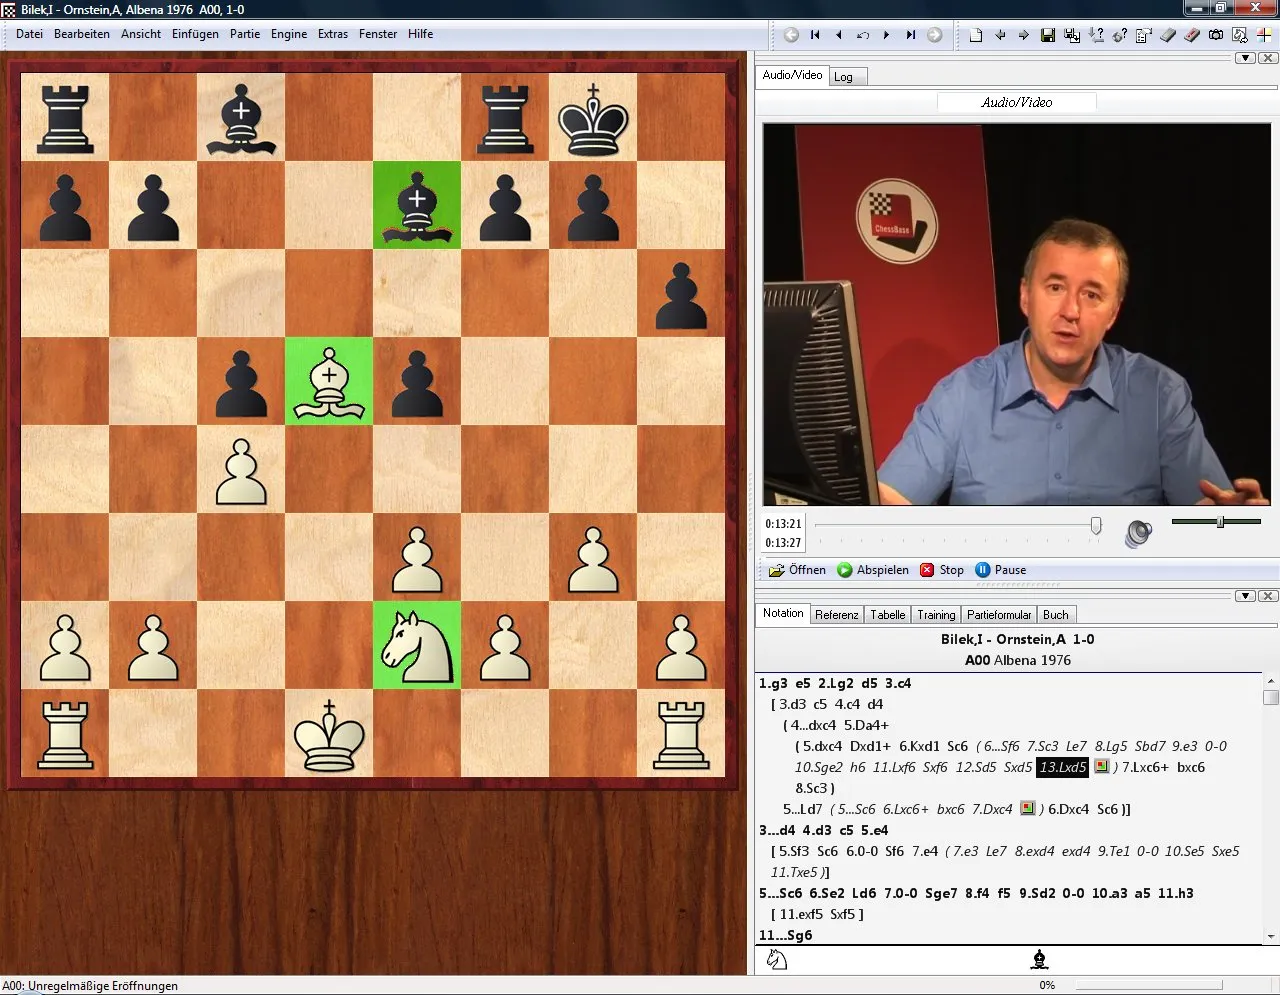This screenshot has height=995, width=1280.
Task: Switch to the Referenz tab
Action: coord(837,615)
